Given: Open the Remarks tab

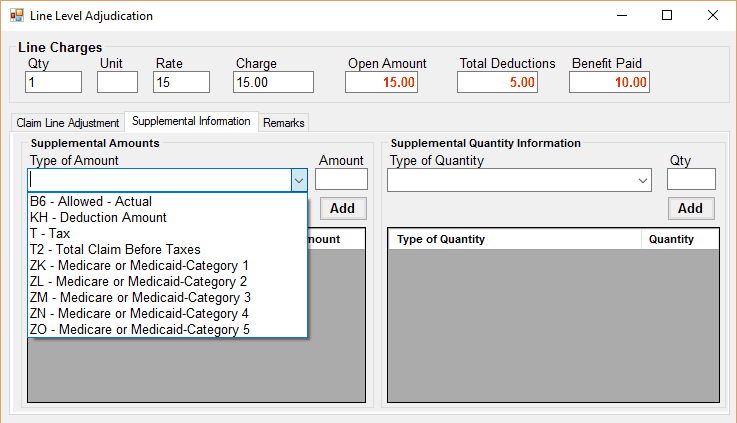Looking at the screenshot, I should pyautogui.click(x=284, y=123).
